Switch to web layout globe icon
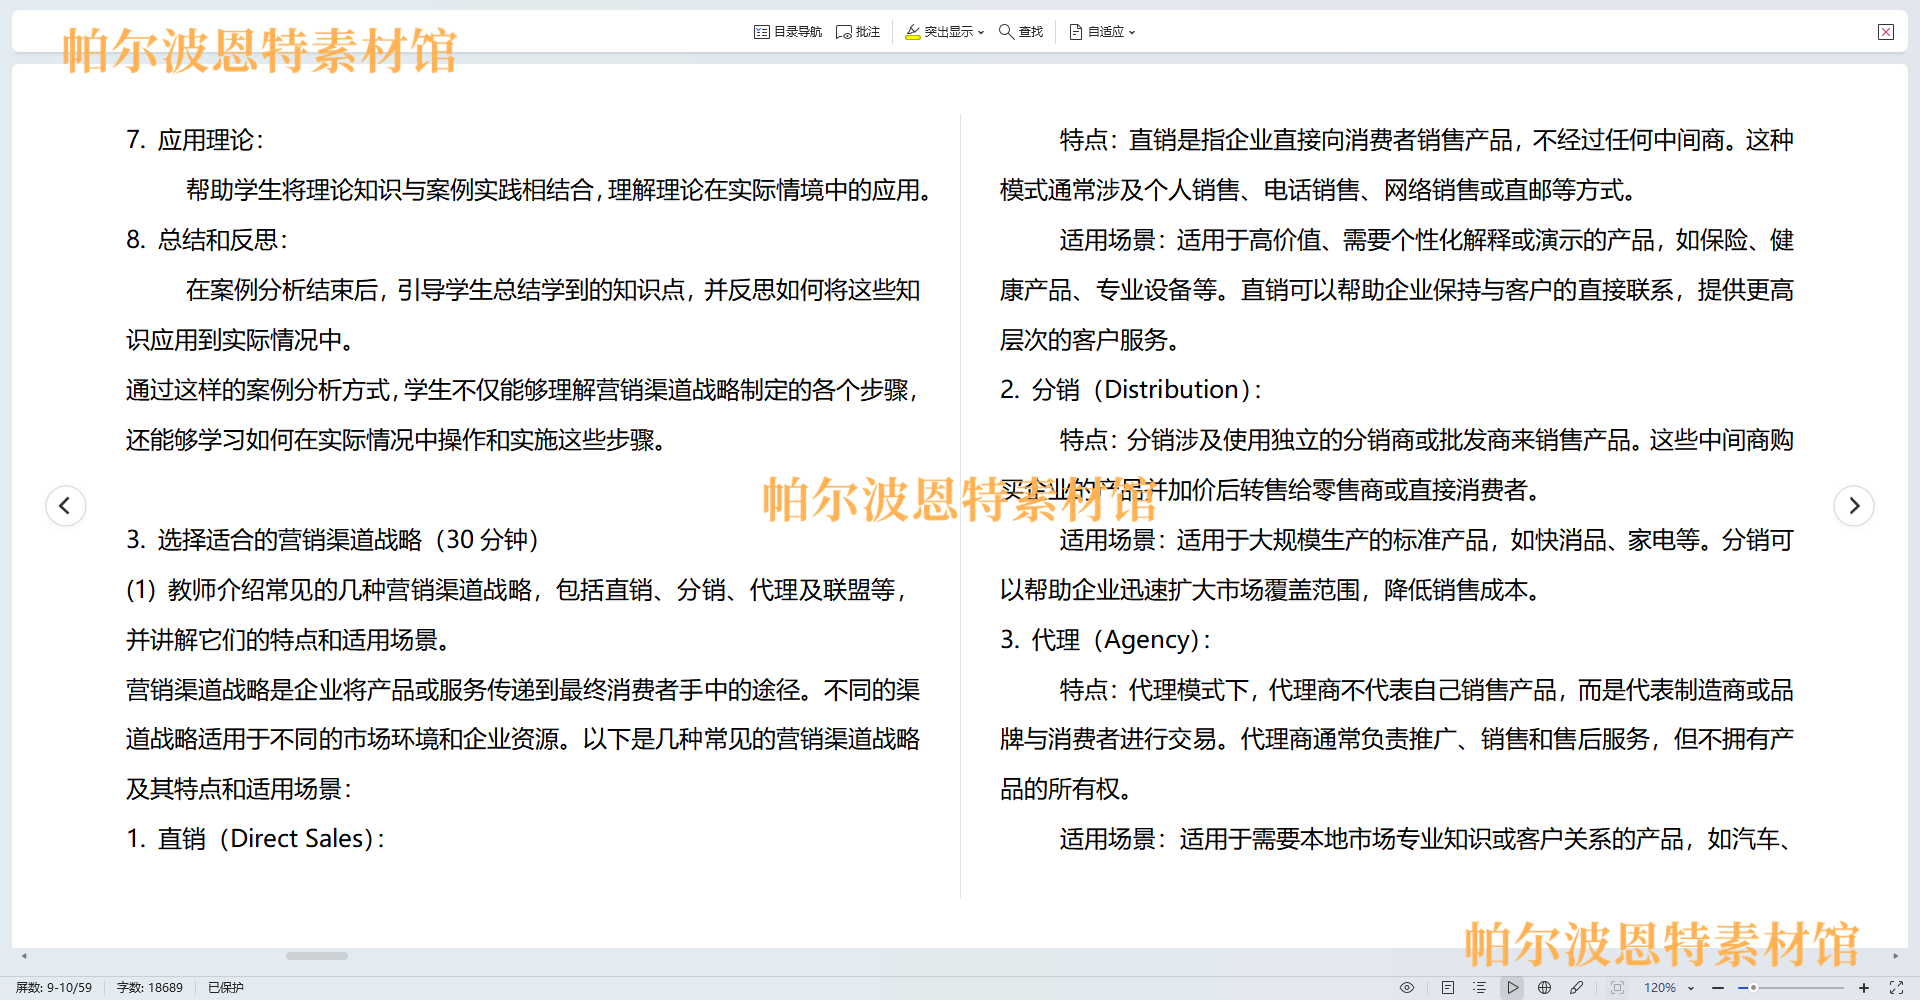The image size is (1920, 1000). 1544,987
